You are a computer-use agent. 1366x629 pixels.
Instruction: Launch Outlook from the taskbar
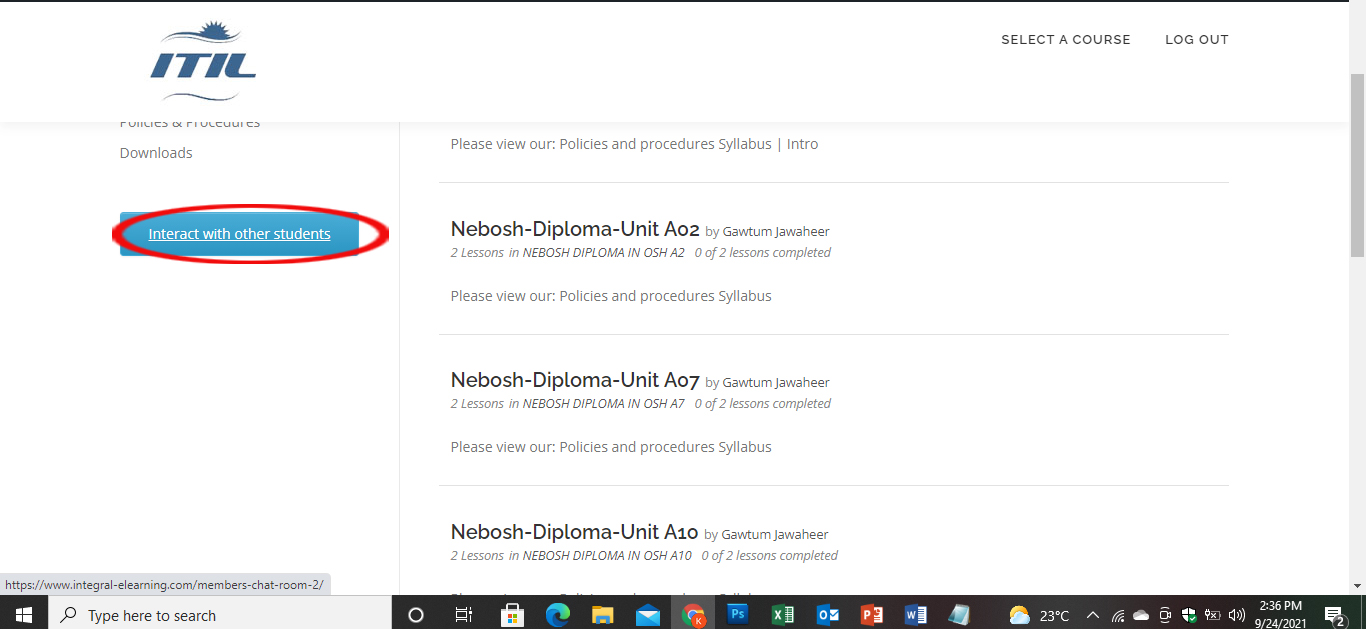coord(828,615)
